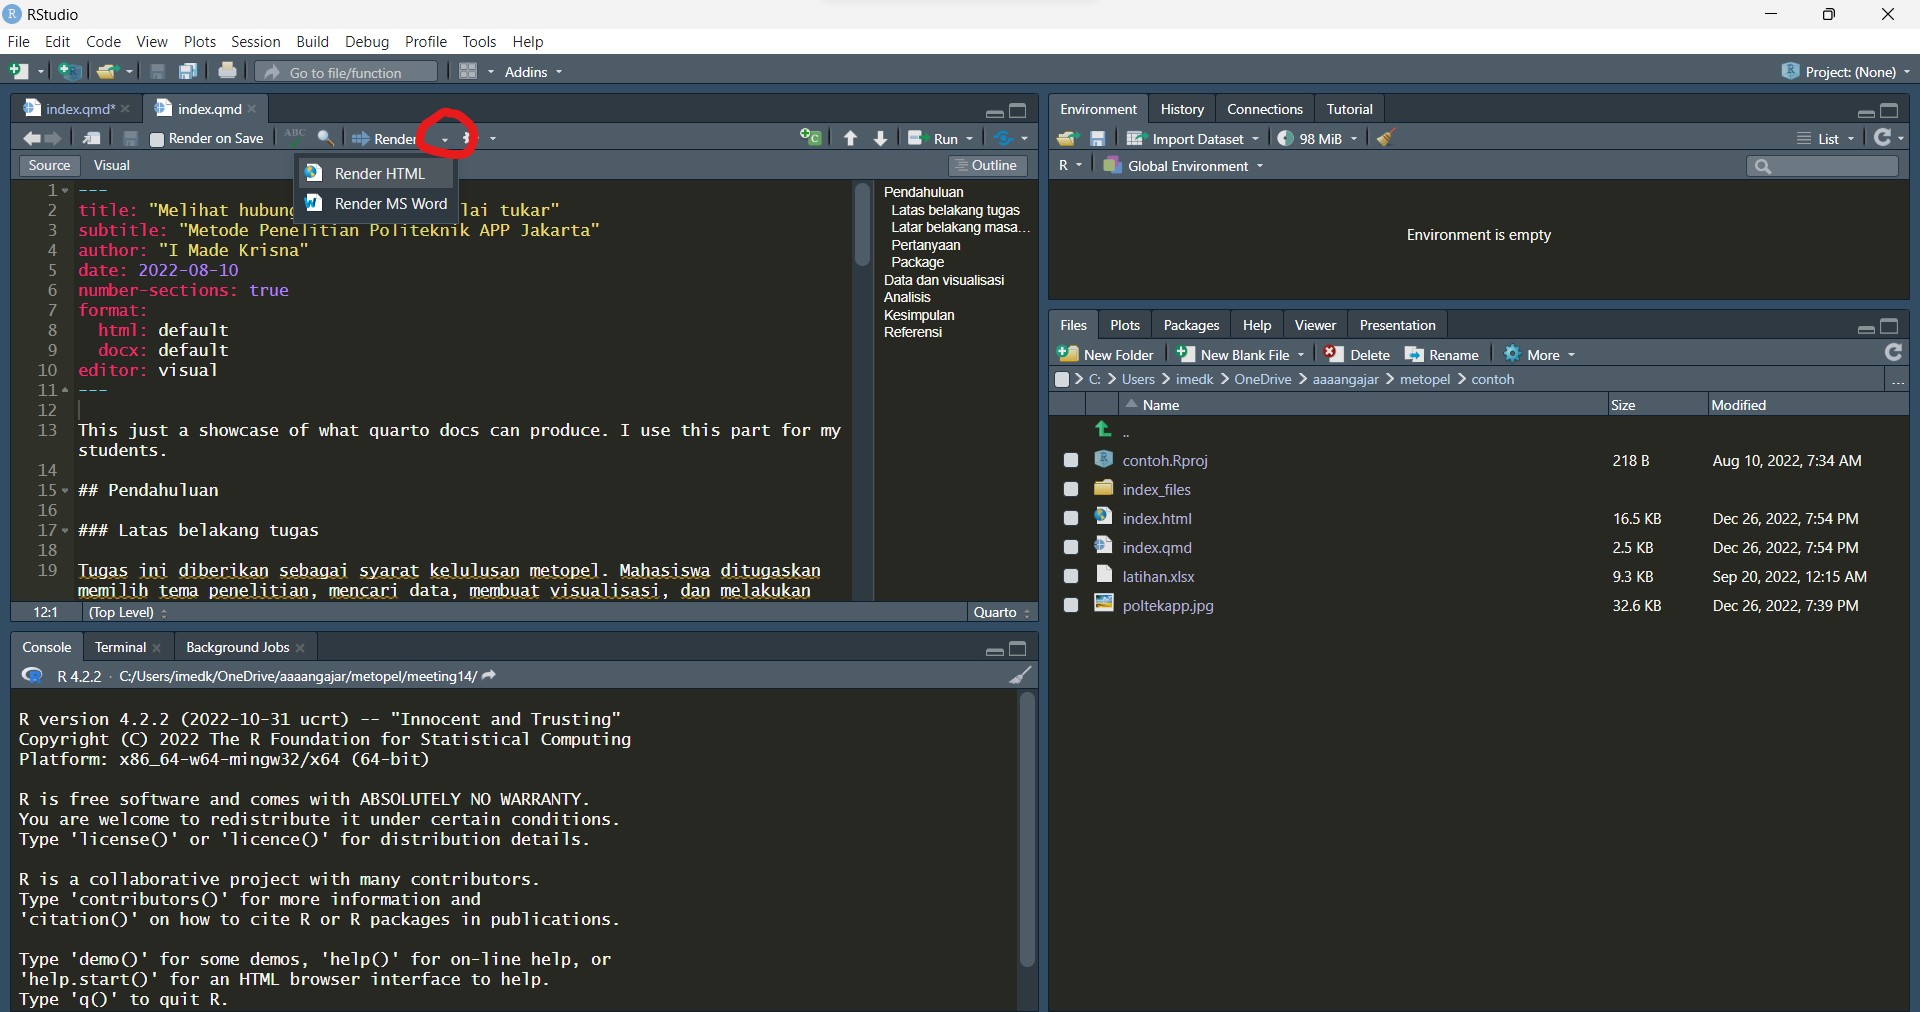1920x1012 pixels.
Task: Refresh the Files pane listing
Action: click(x=1893, y=353)
